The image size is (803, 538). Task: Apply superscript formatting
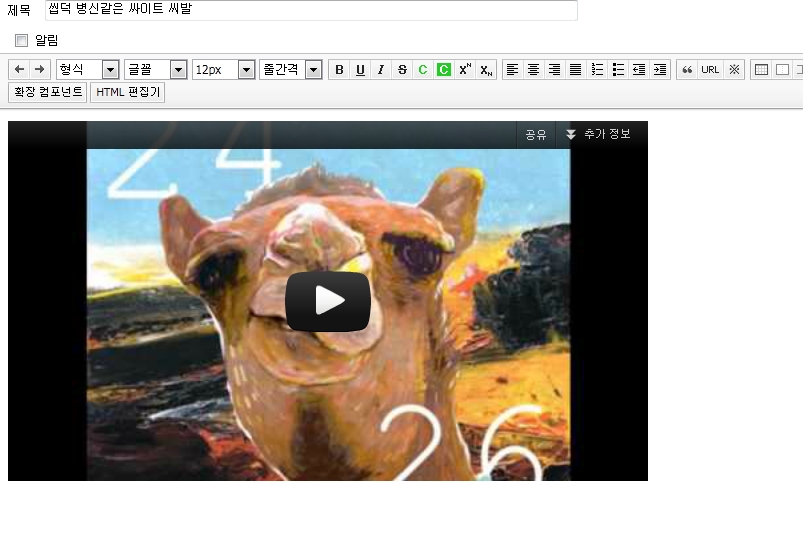[x=465, y=70]
